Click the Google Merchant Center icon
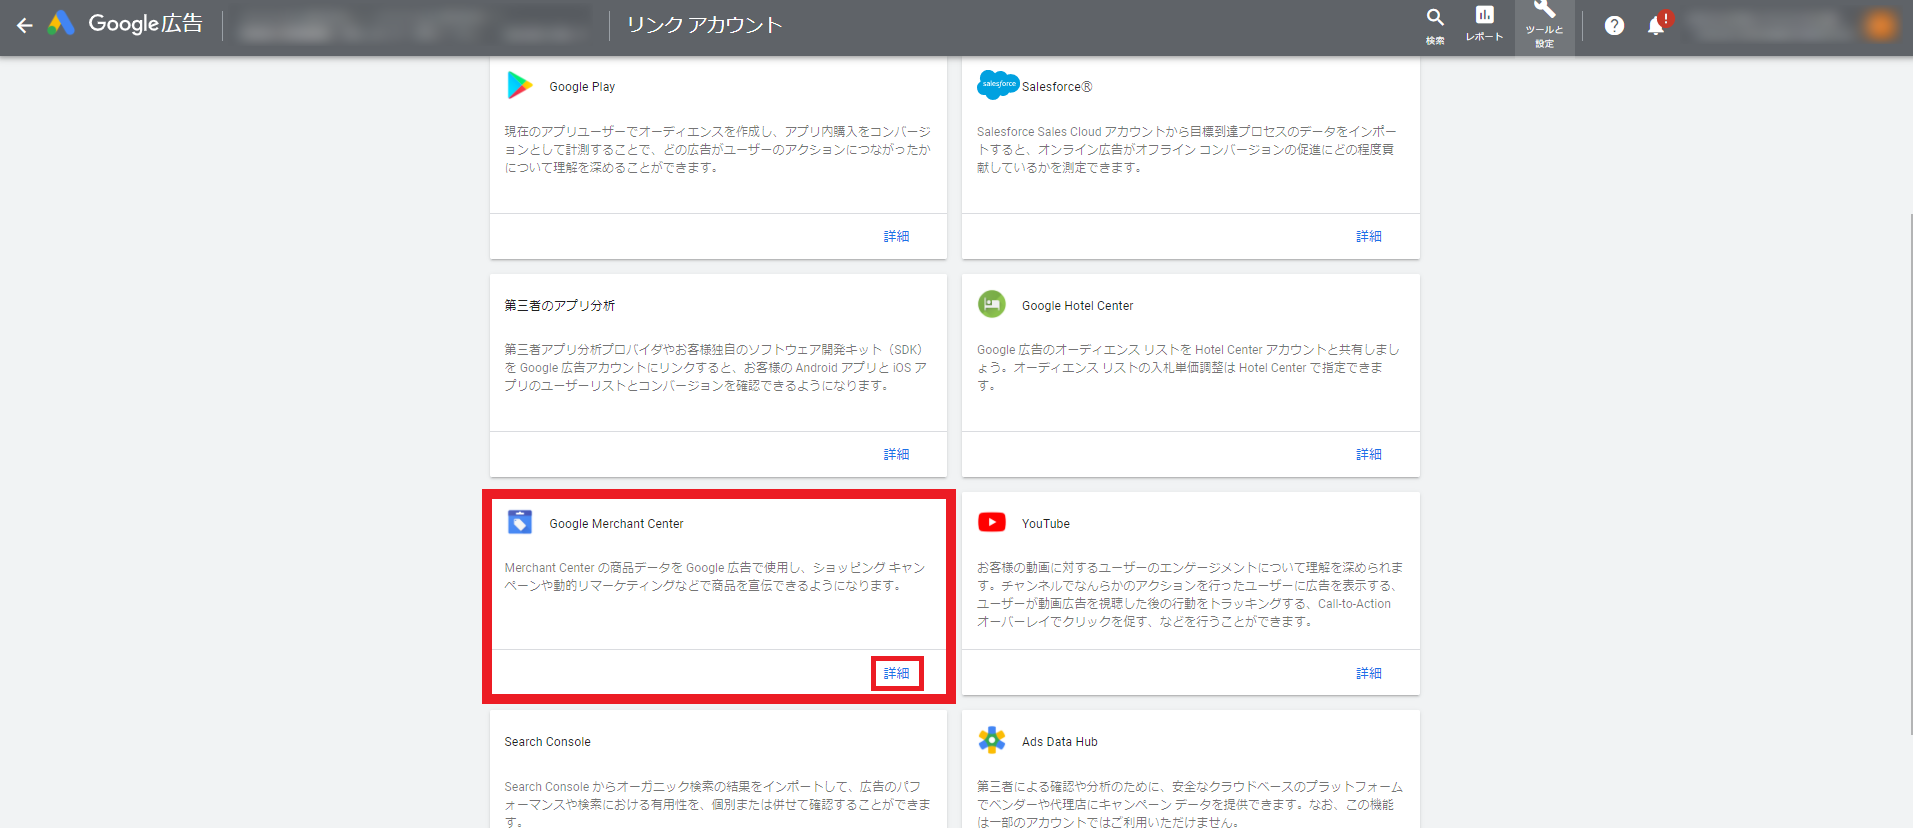Viewport: 1913px width, 830px height. (520, 522)
